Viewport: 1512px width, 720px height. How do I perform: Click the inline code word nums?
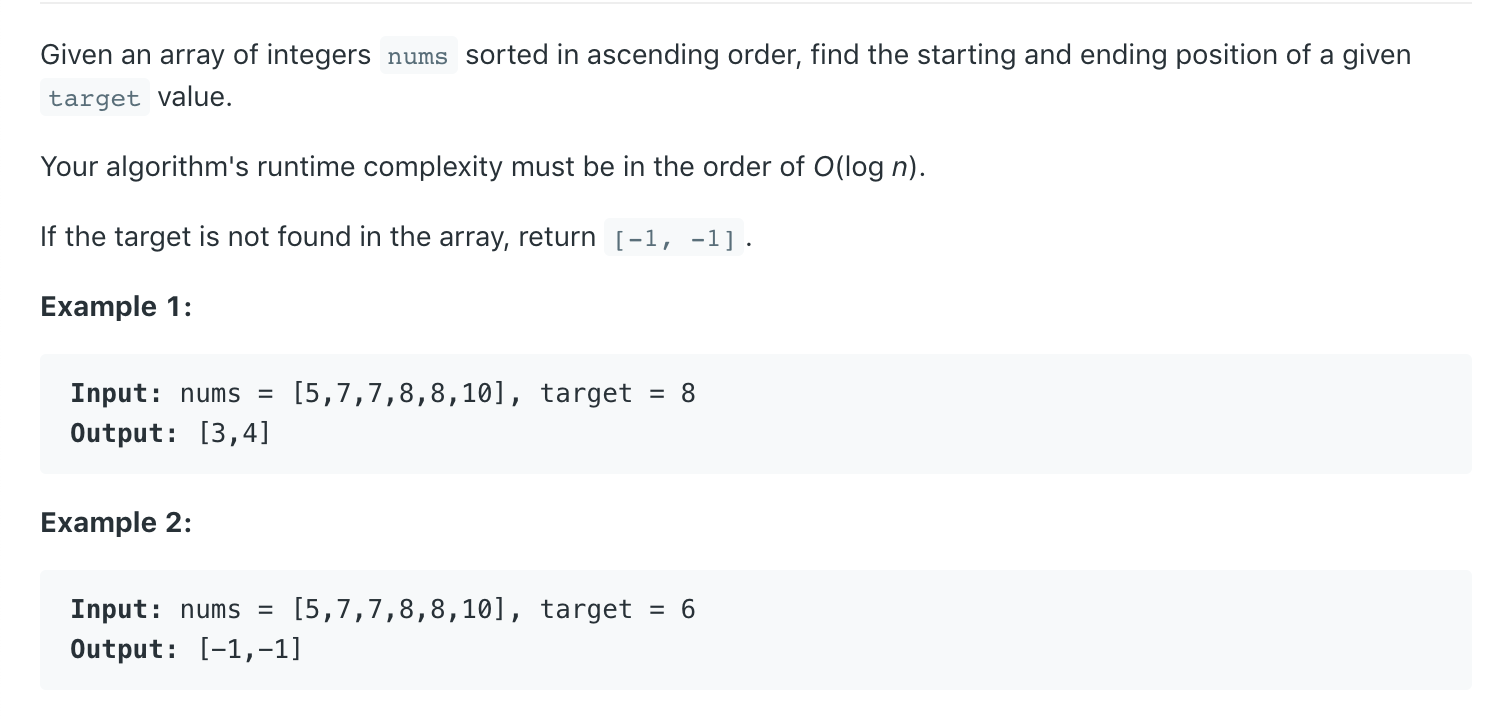pos(418,56)
